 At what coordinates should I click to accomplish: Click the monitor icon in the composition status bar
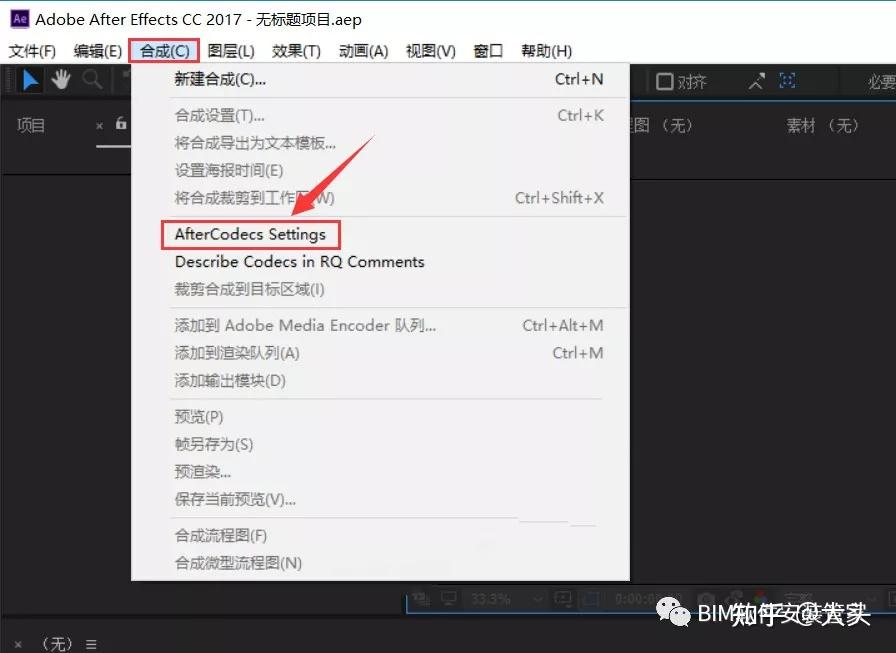click(448, 598)
